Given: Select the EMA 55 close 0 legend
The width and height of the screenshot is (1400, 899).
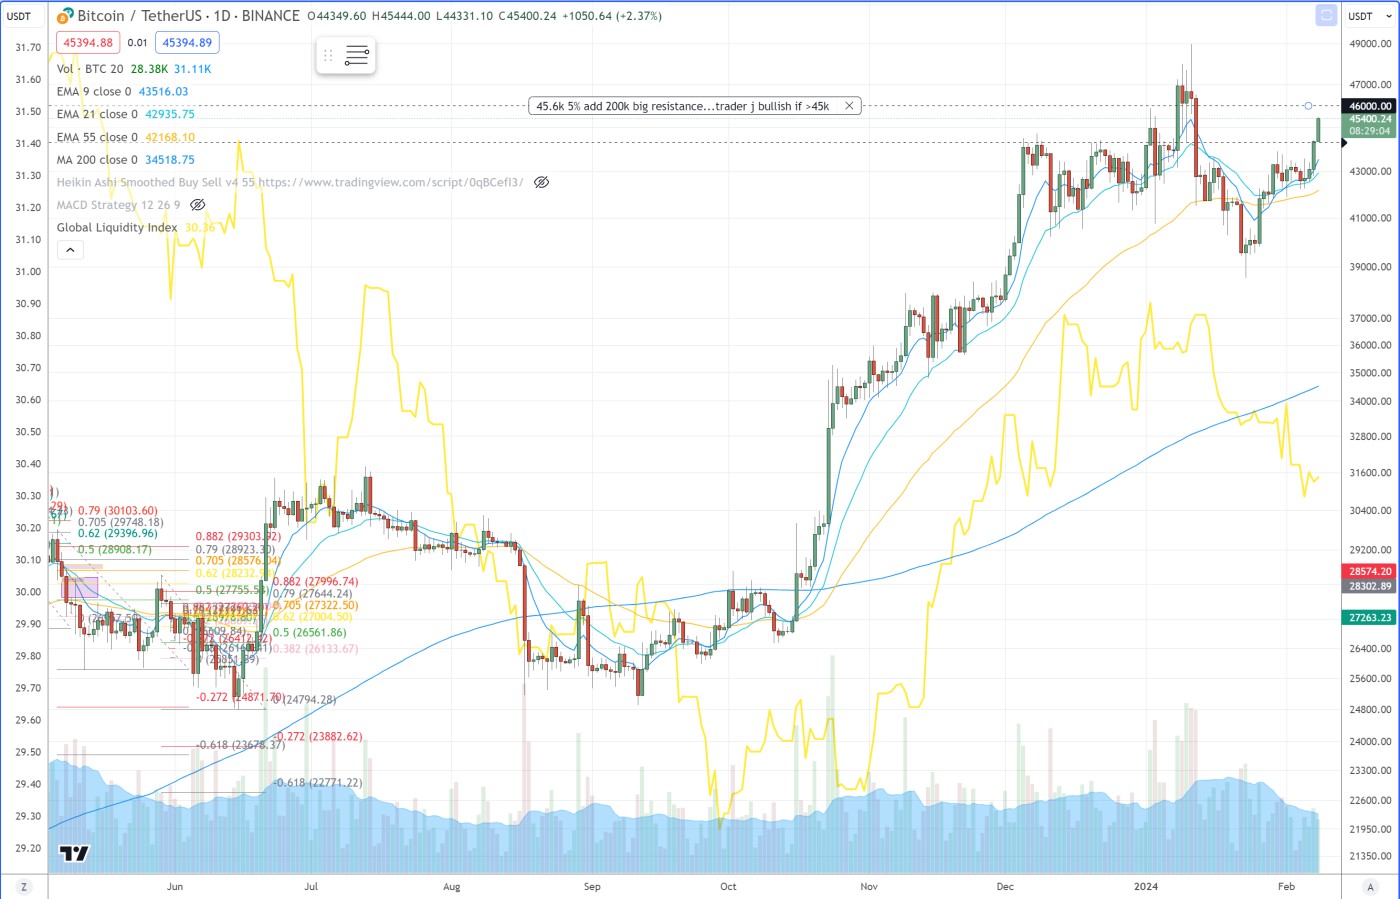Looking at the screenshot, I should tap(97, 138).
